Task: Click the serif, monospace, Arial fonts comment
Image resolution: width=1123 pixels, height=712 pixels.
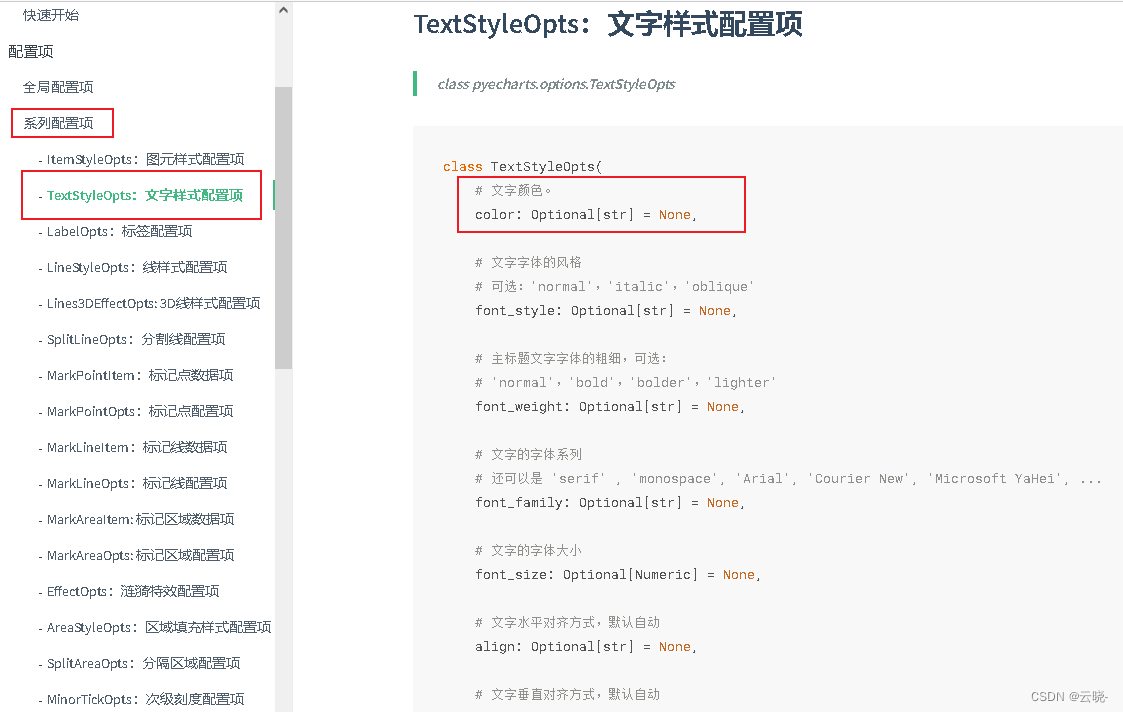Action: pos(788,478)
